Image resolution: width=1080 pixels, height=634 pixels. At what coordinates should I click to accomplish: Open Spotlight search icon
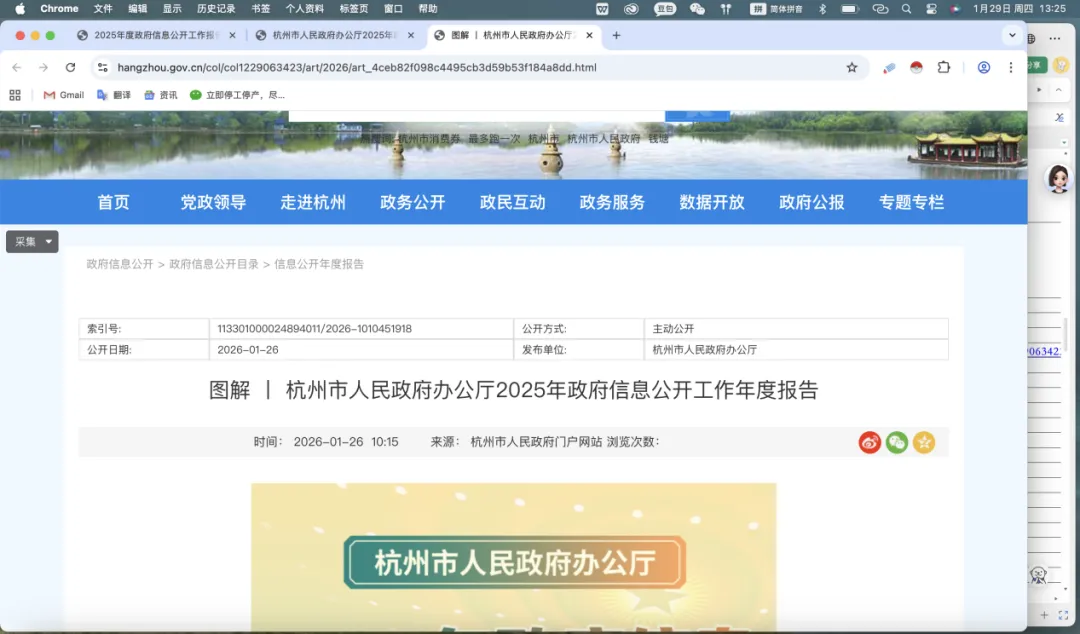pyautogui.click(x=906, y=9)
